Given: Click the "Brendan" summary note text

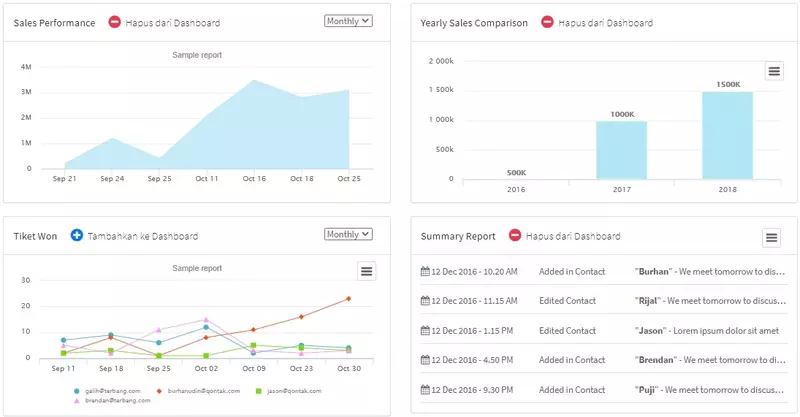Looking at the screenshot, I should click(710, 360).
